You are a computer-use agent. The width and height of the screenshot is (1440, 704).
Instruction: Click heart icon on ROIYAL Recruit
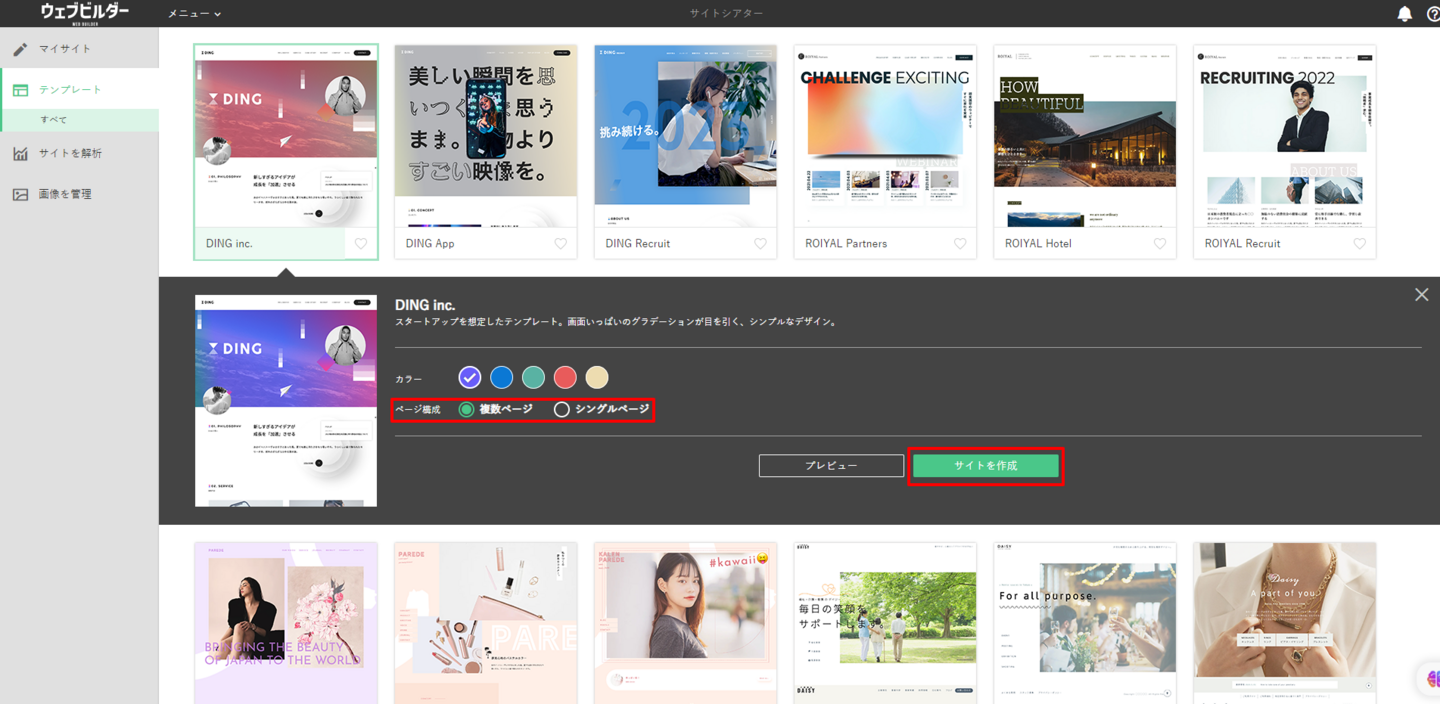pyautogui.click(x=1360, y=244)
